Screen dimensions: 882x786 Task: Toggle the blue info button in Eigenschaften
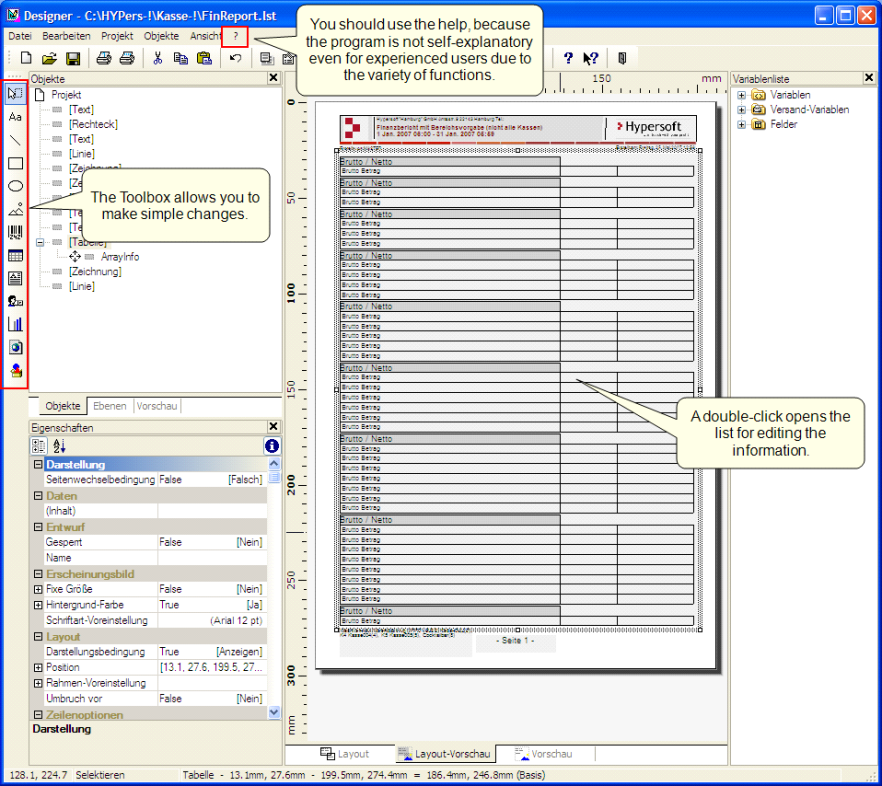pyautogui.click(x=272, y=446)
